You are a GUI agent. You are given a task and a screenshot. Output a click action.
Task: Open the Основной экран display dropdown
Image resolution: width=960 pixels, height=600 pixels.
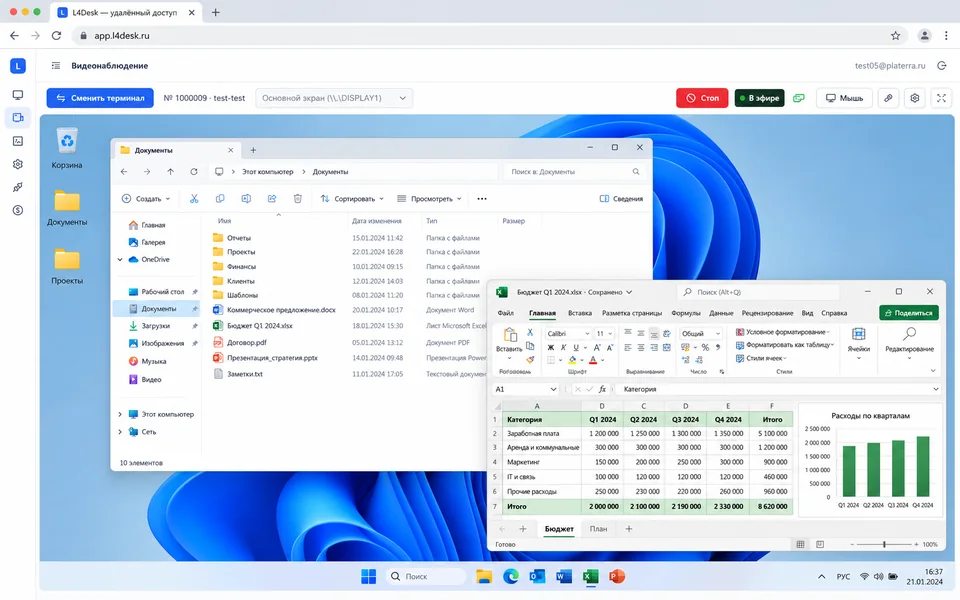[x=334, y=98]
